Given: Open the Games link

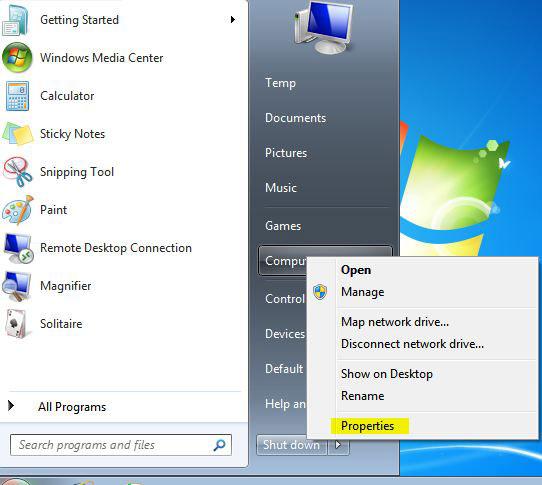Looking at the screenshot, I should (x=283, y=226).
